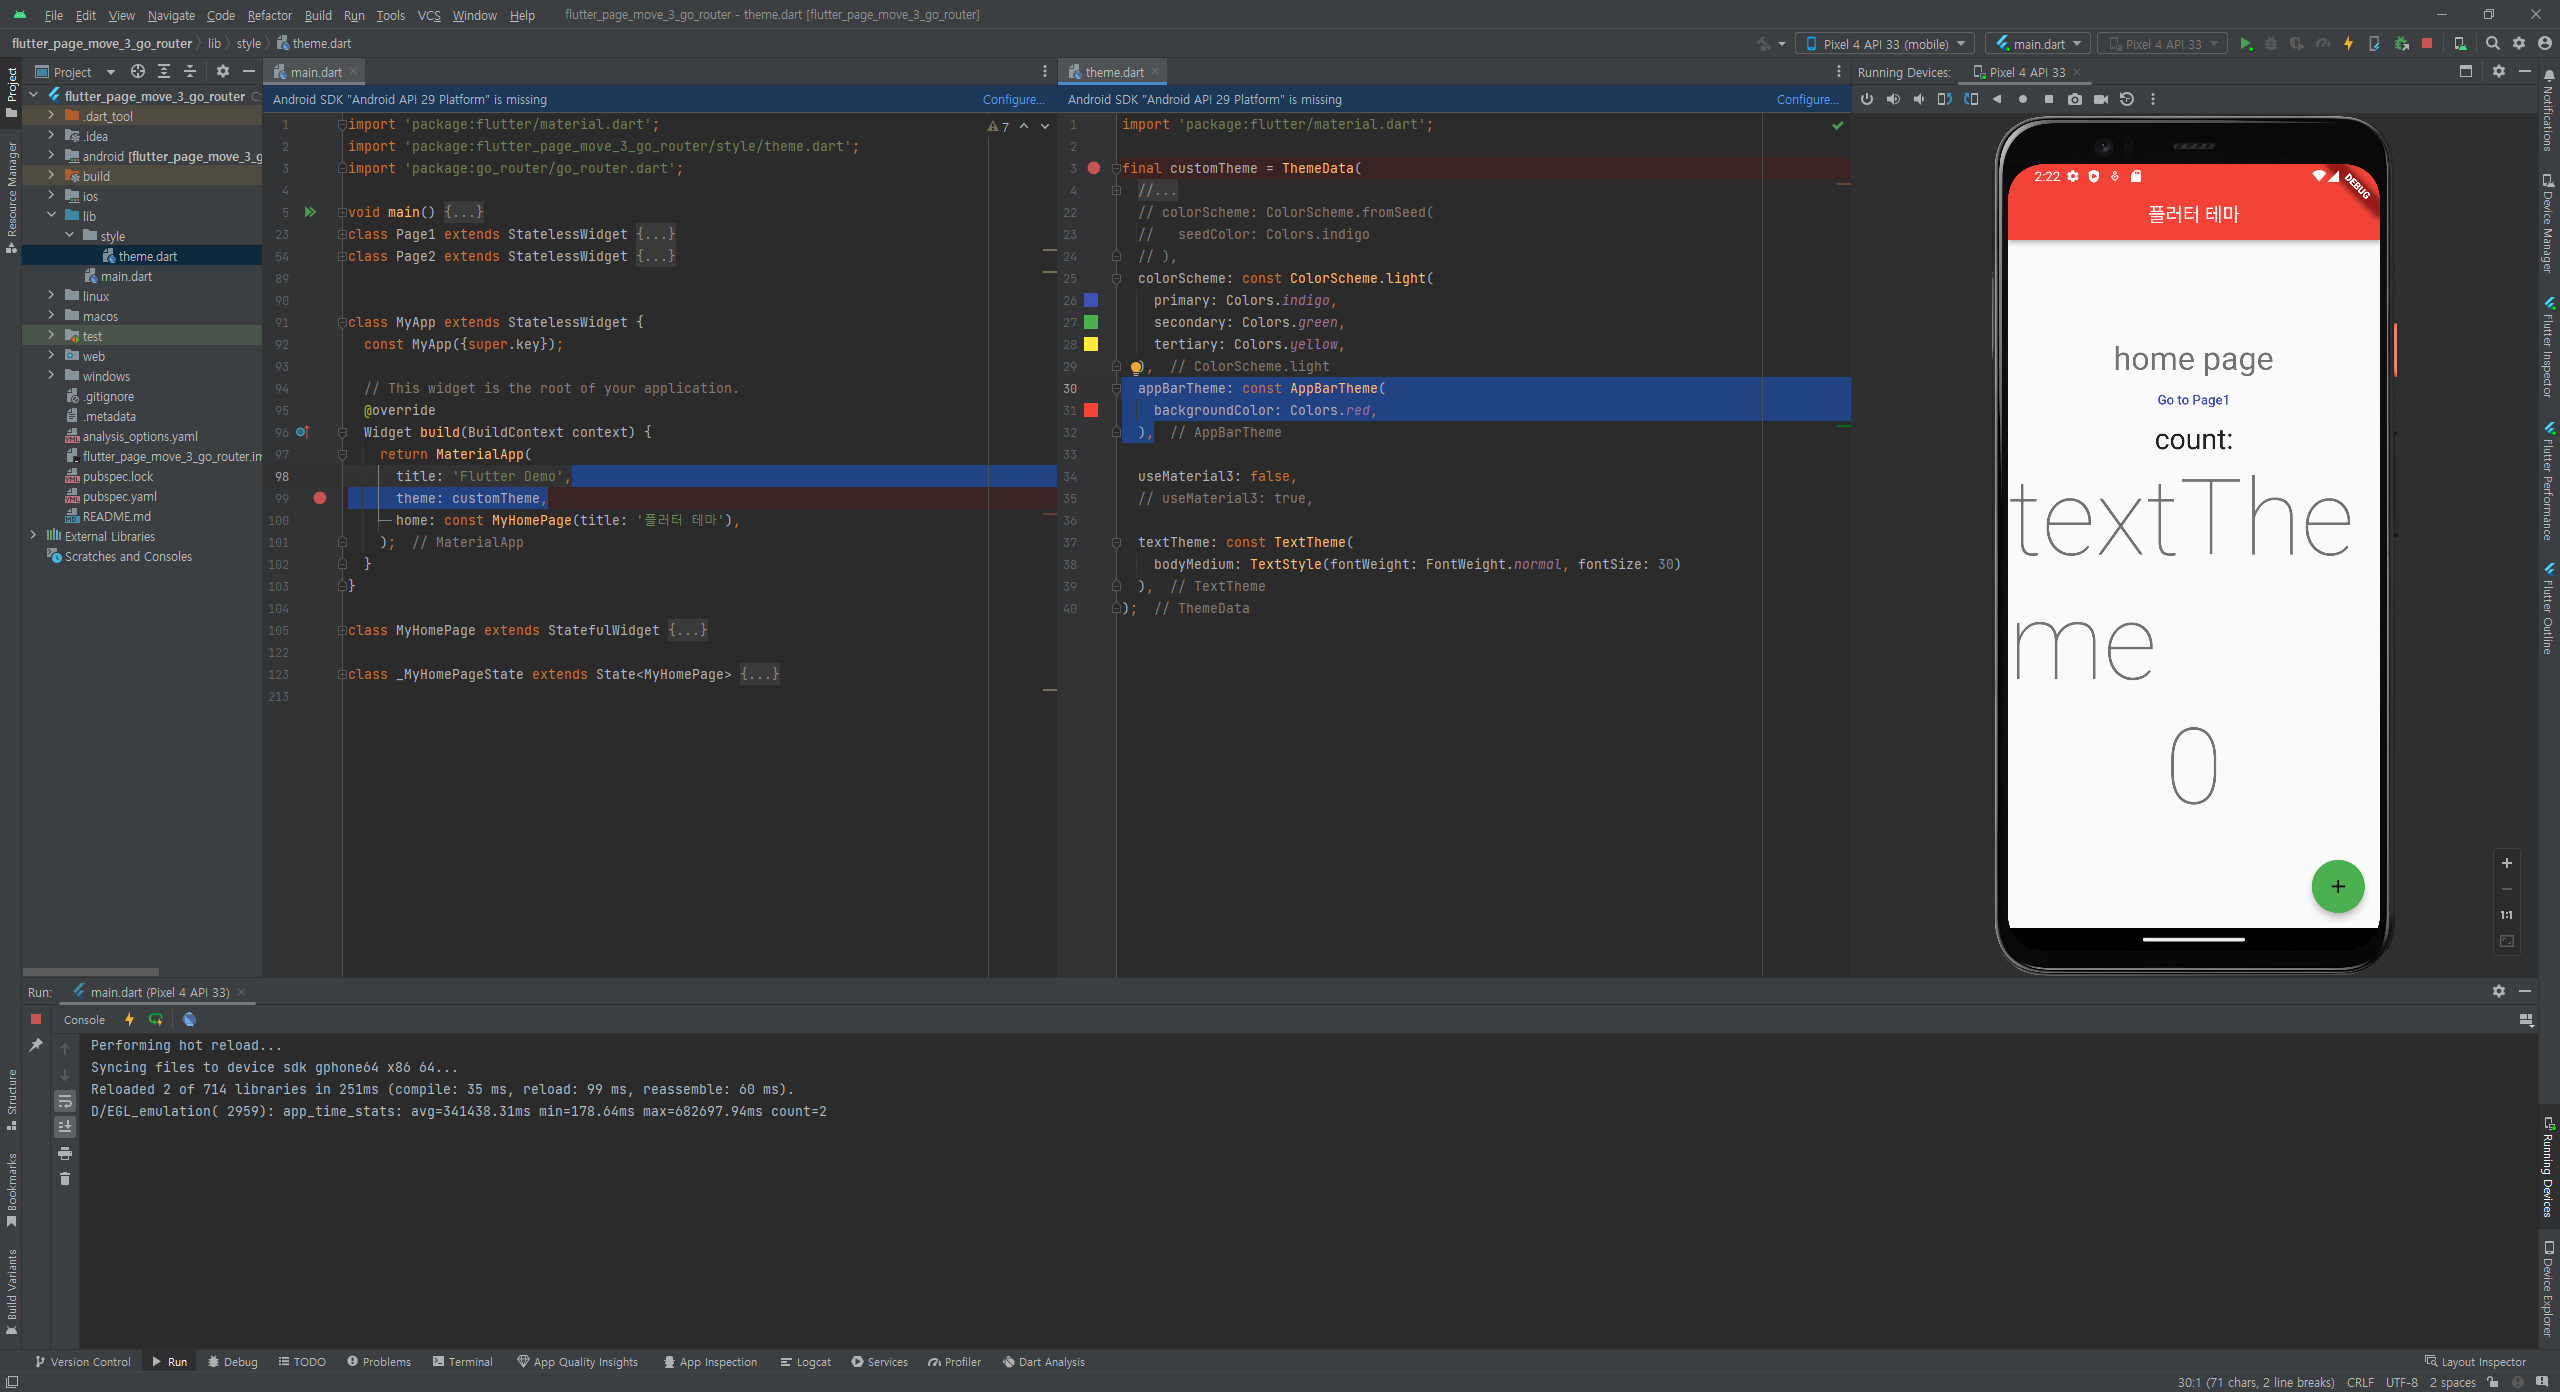
Task: Open the Refactor menu
Action: 269,15
